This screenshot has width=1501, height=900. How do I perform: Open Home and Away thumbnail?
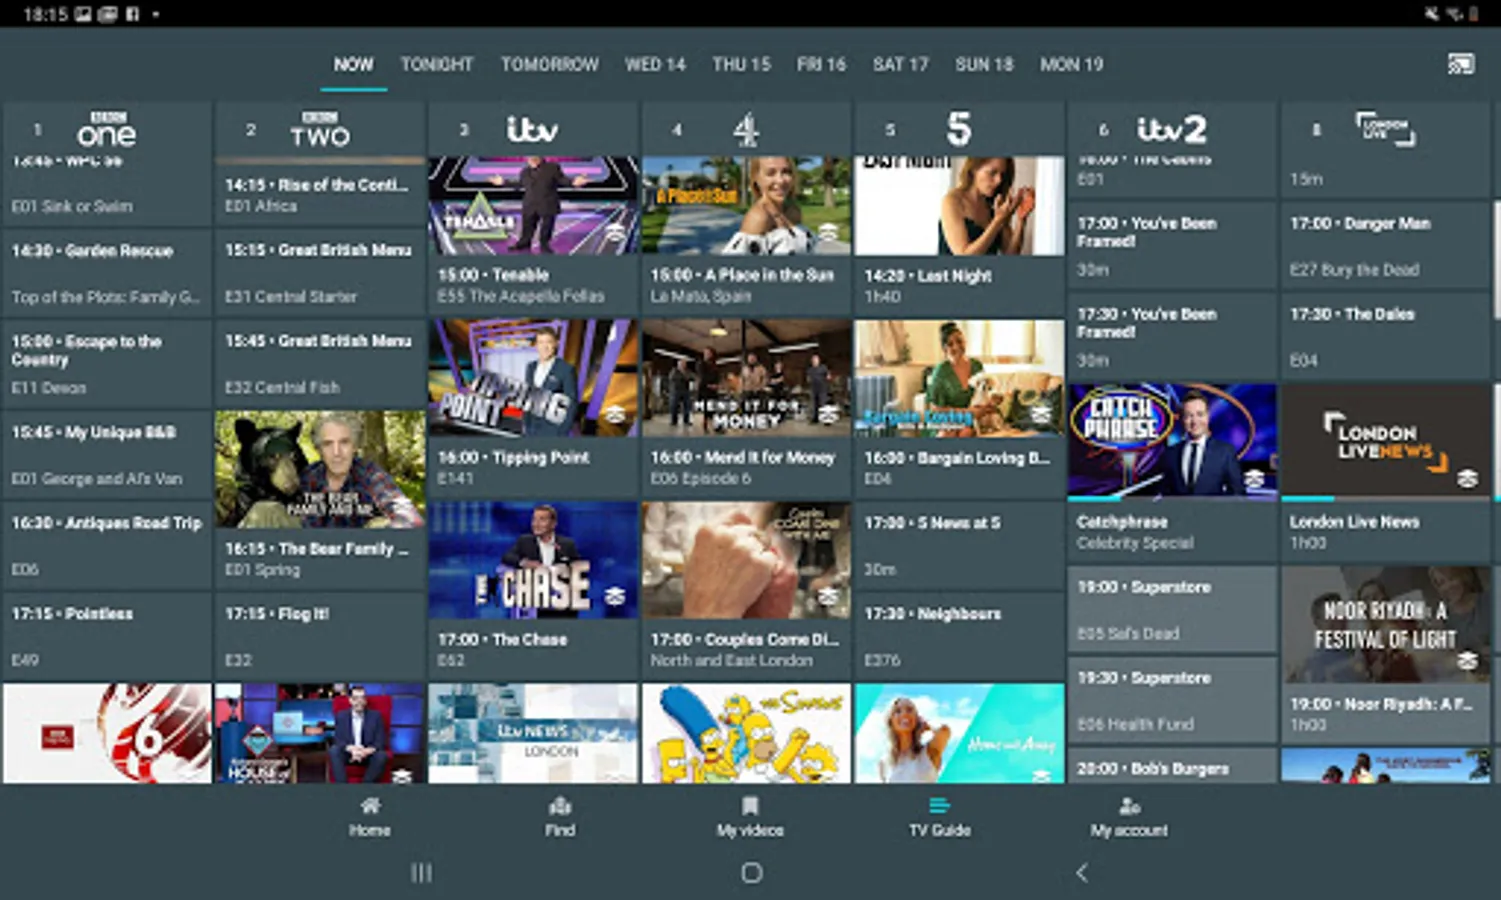(x=959, y=733)
